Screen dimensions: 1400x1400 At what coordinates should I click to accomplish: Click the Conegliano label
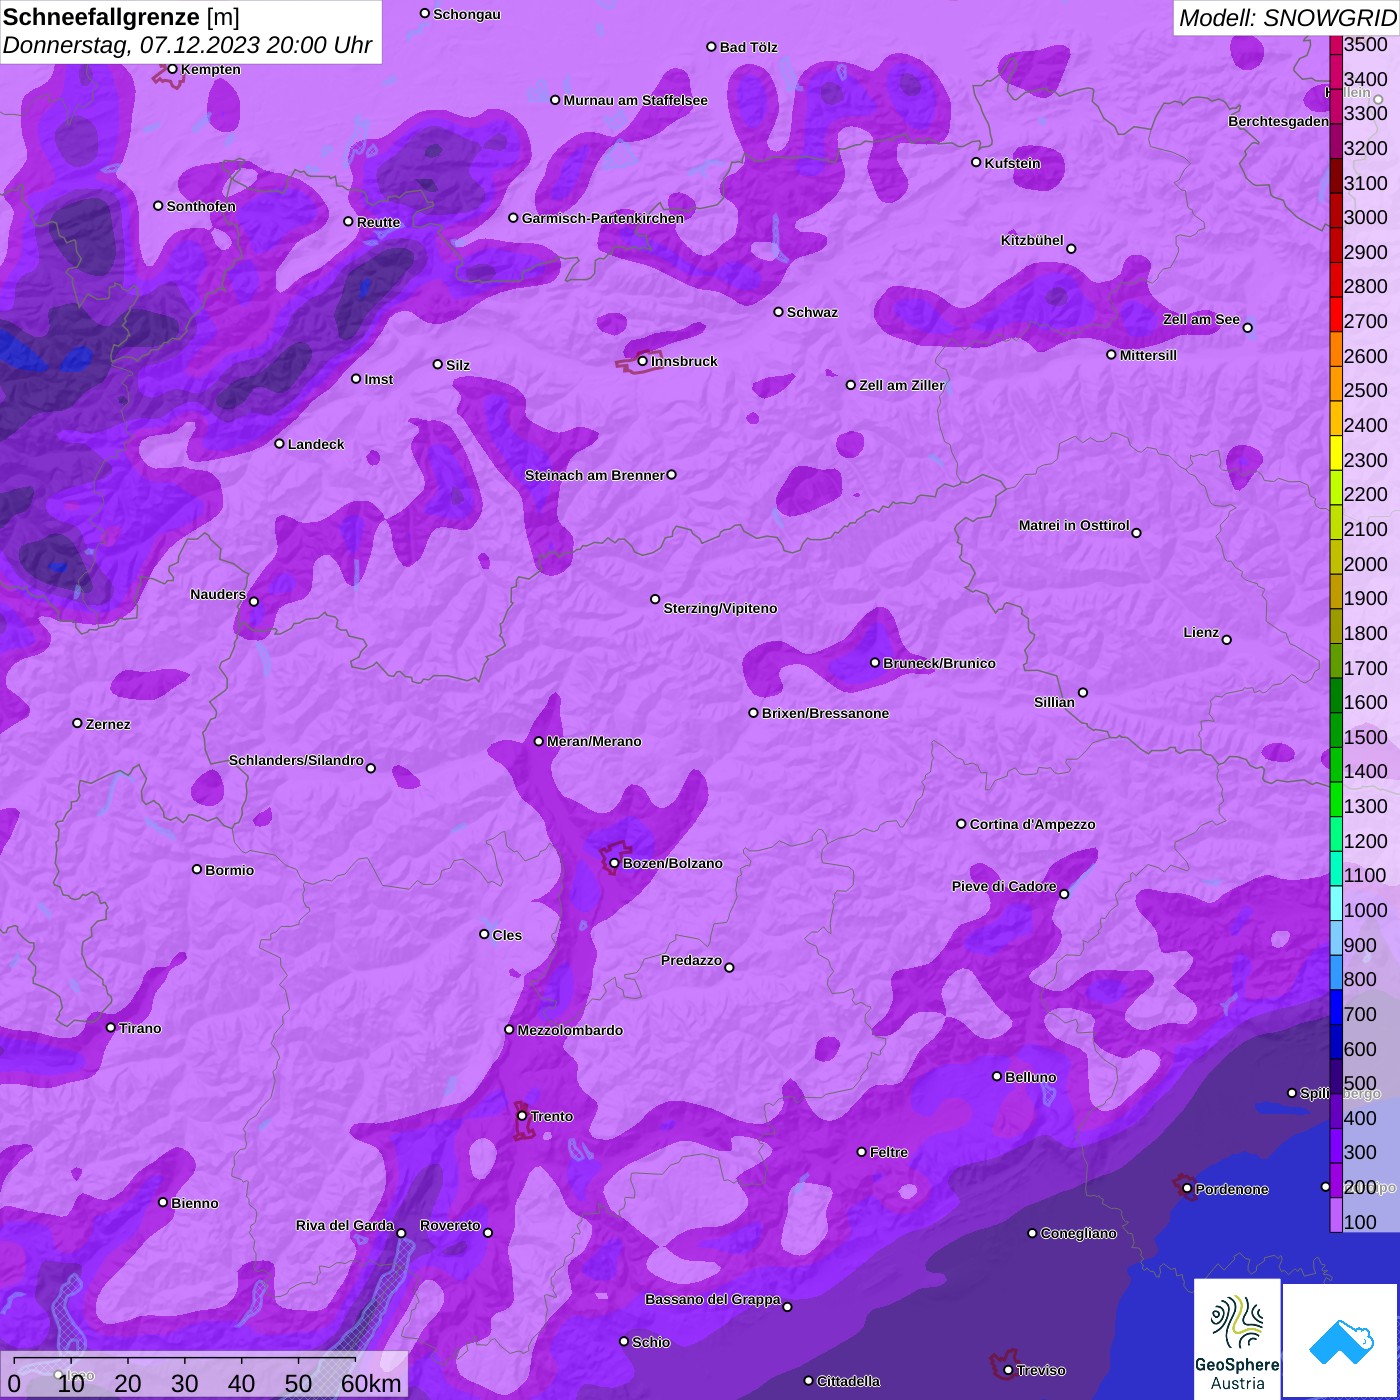pyautogui.click(x=1078, y=1233)
